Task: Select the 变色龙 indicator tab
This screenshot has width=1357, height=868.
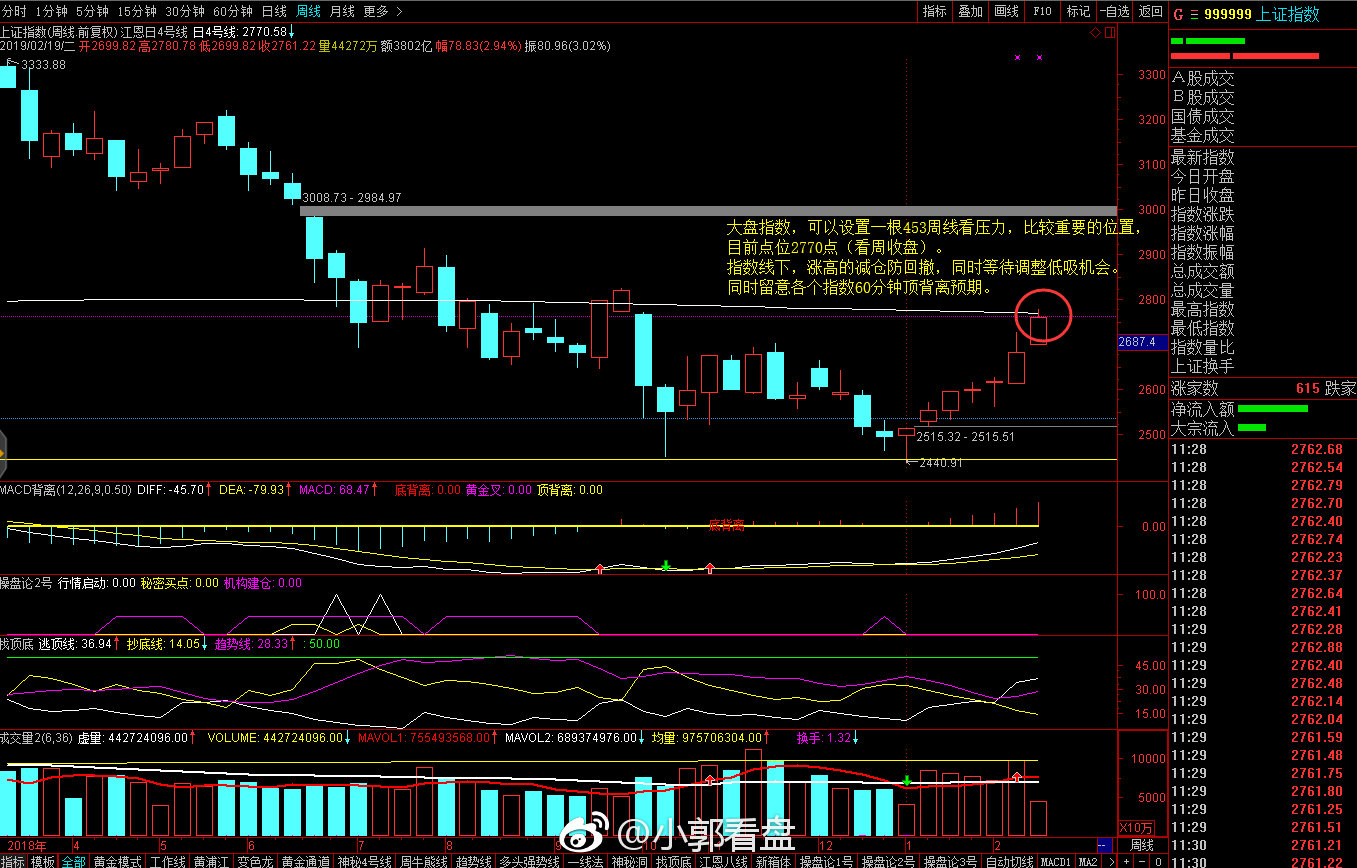Action: click(x=255, y=861)
